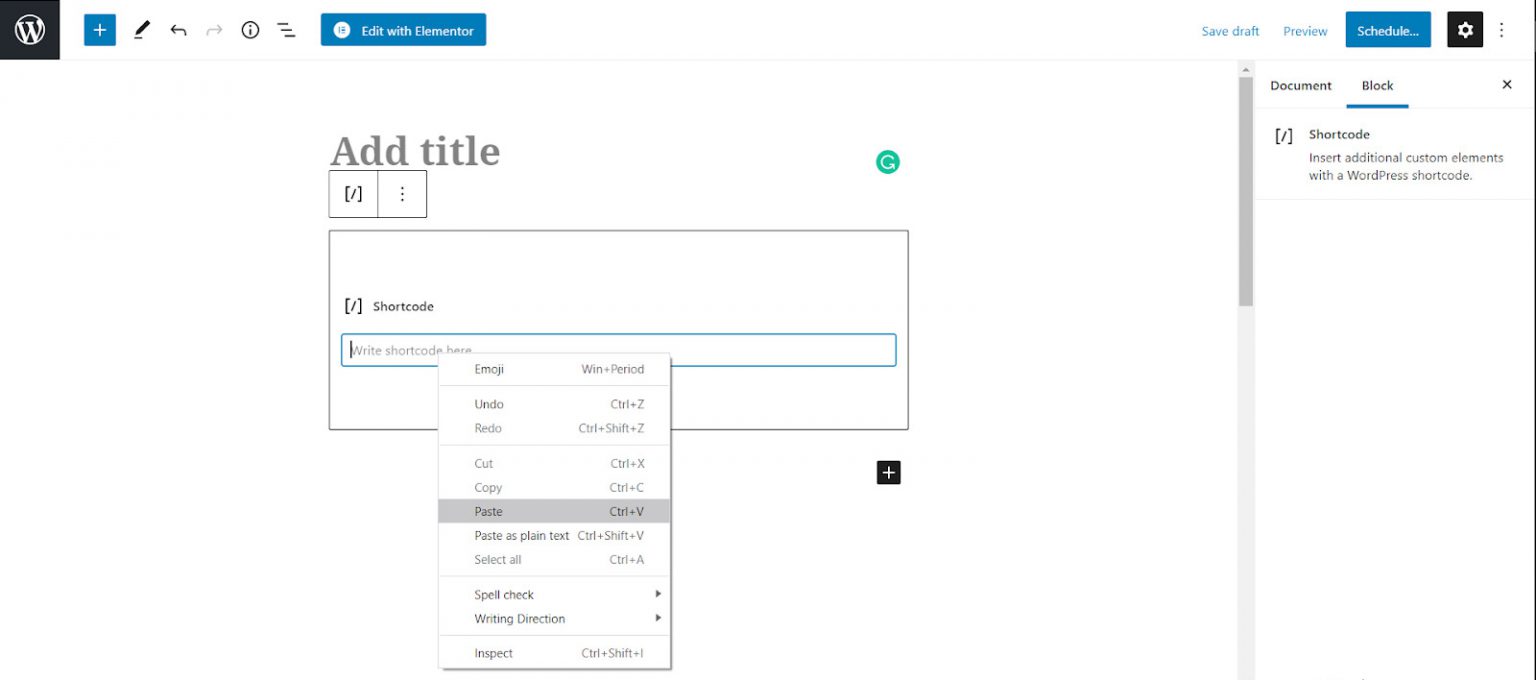This screenshot has height=680, width=1536.
Task: Open the content info details icon
Action: point(250,30)
